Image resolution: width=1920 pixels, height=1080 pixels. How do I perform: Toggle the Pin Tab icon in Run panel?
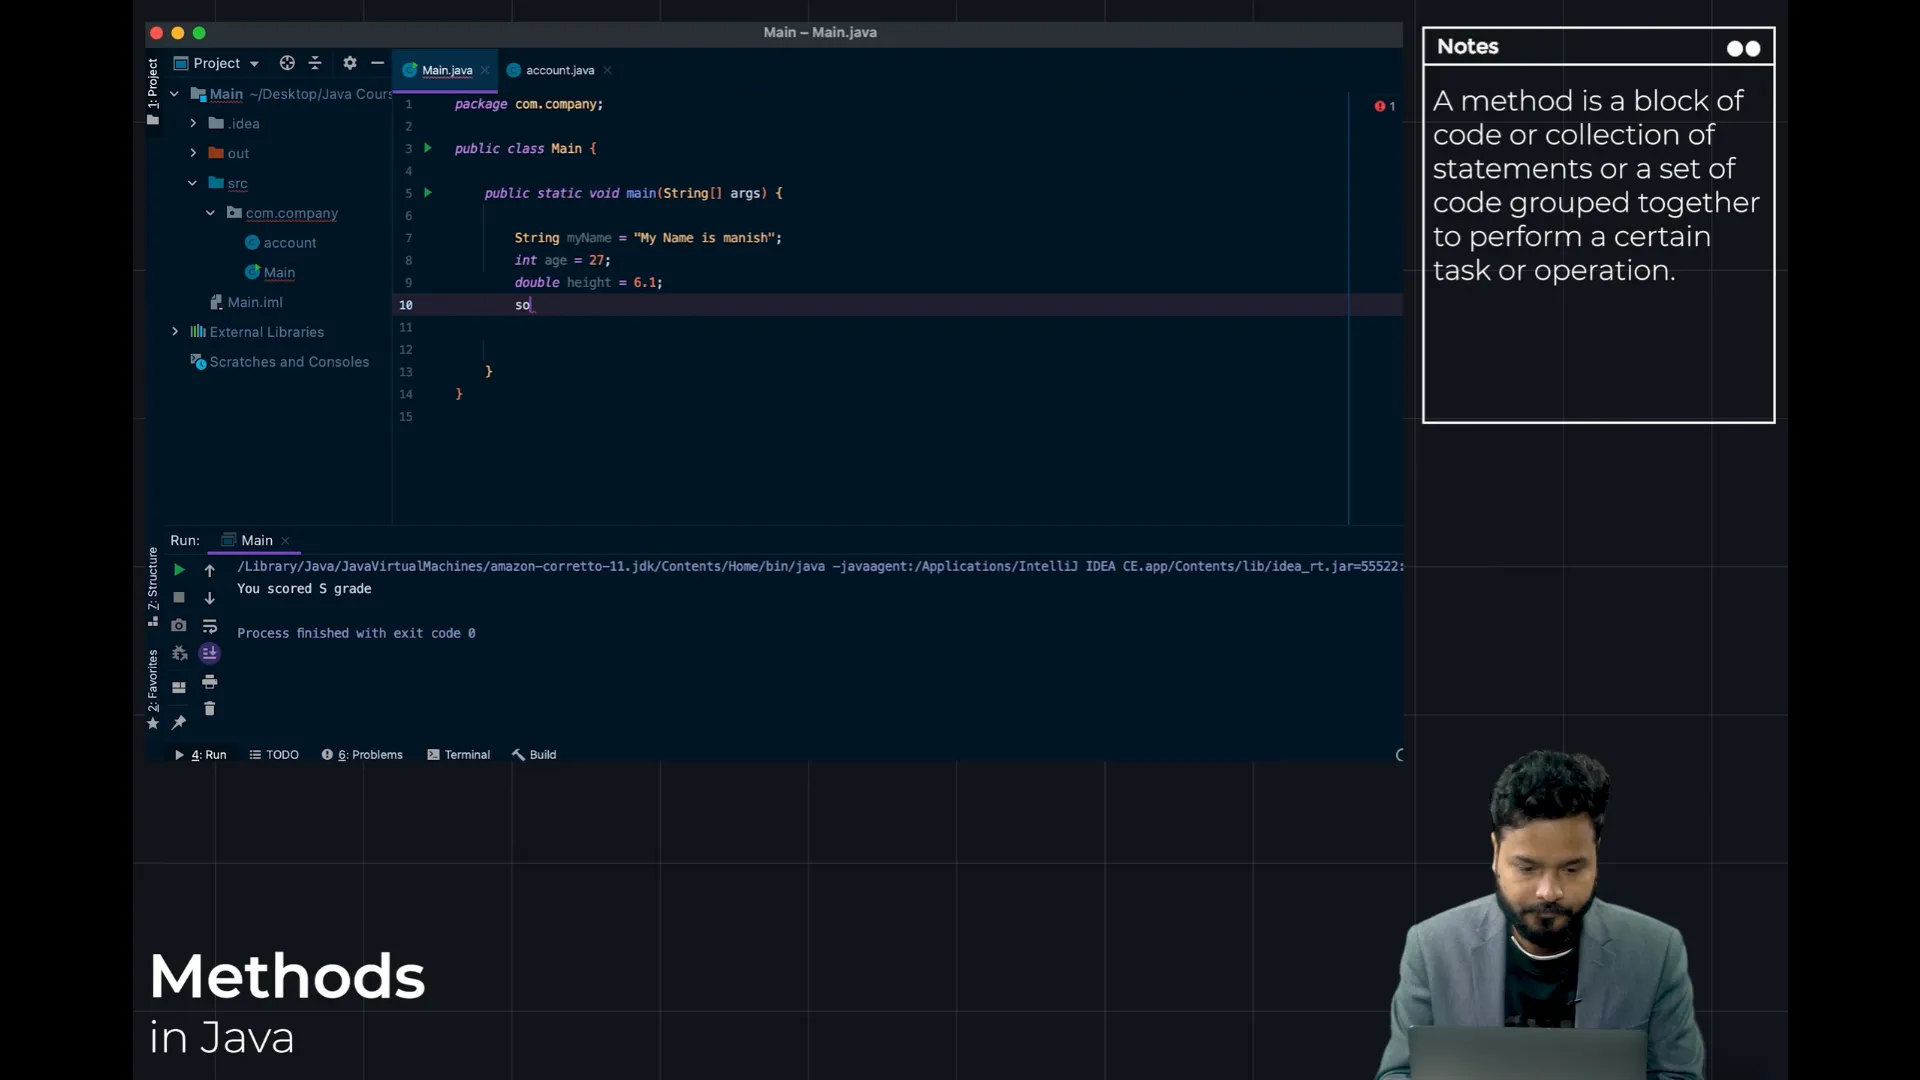[x=179, y=722]
